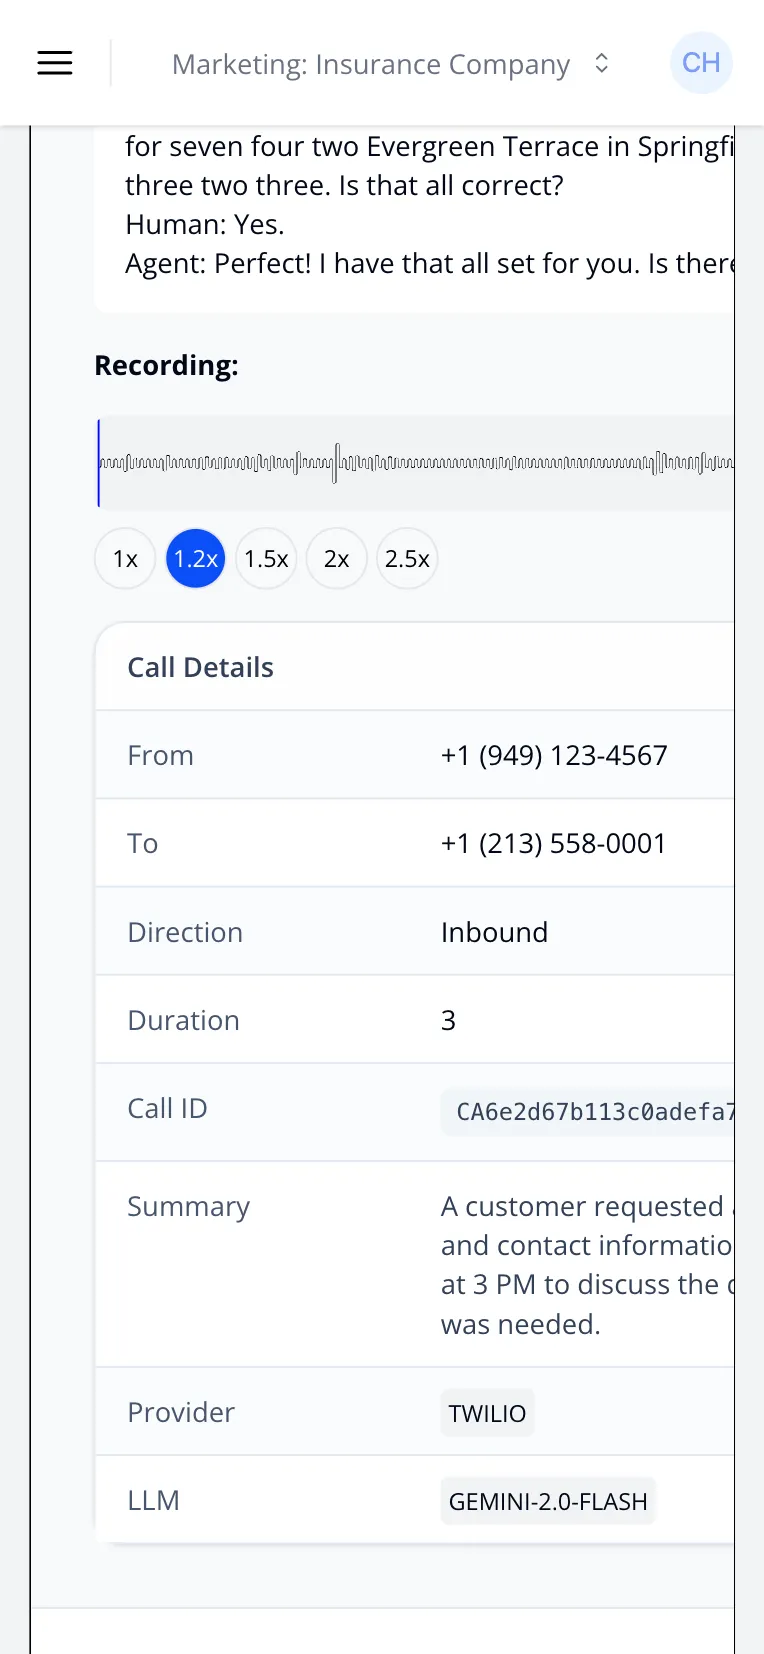Image resolution: width=764 pixels, height=1654 pixels.
Task: Click the TWILIO provider badge
Action: point(487,1412)
